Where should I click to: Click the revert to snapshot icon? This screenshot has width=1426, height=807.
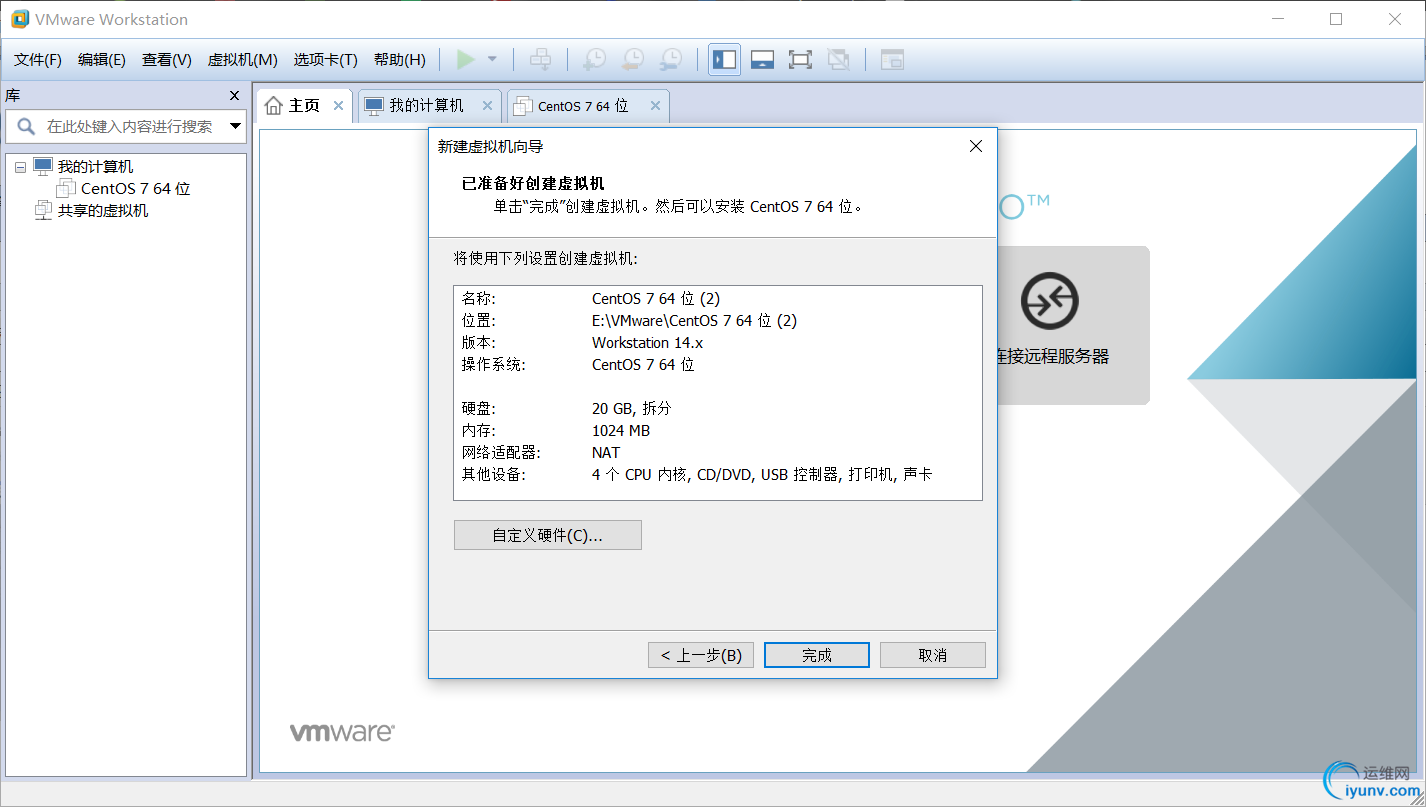632,60
